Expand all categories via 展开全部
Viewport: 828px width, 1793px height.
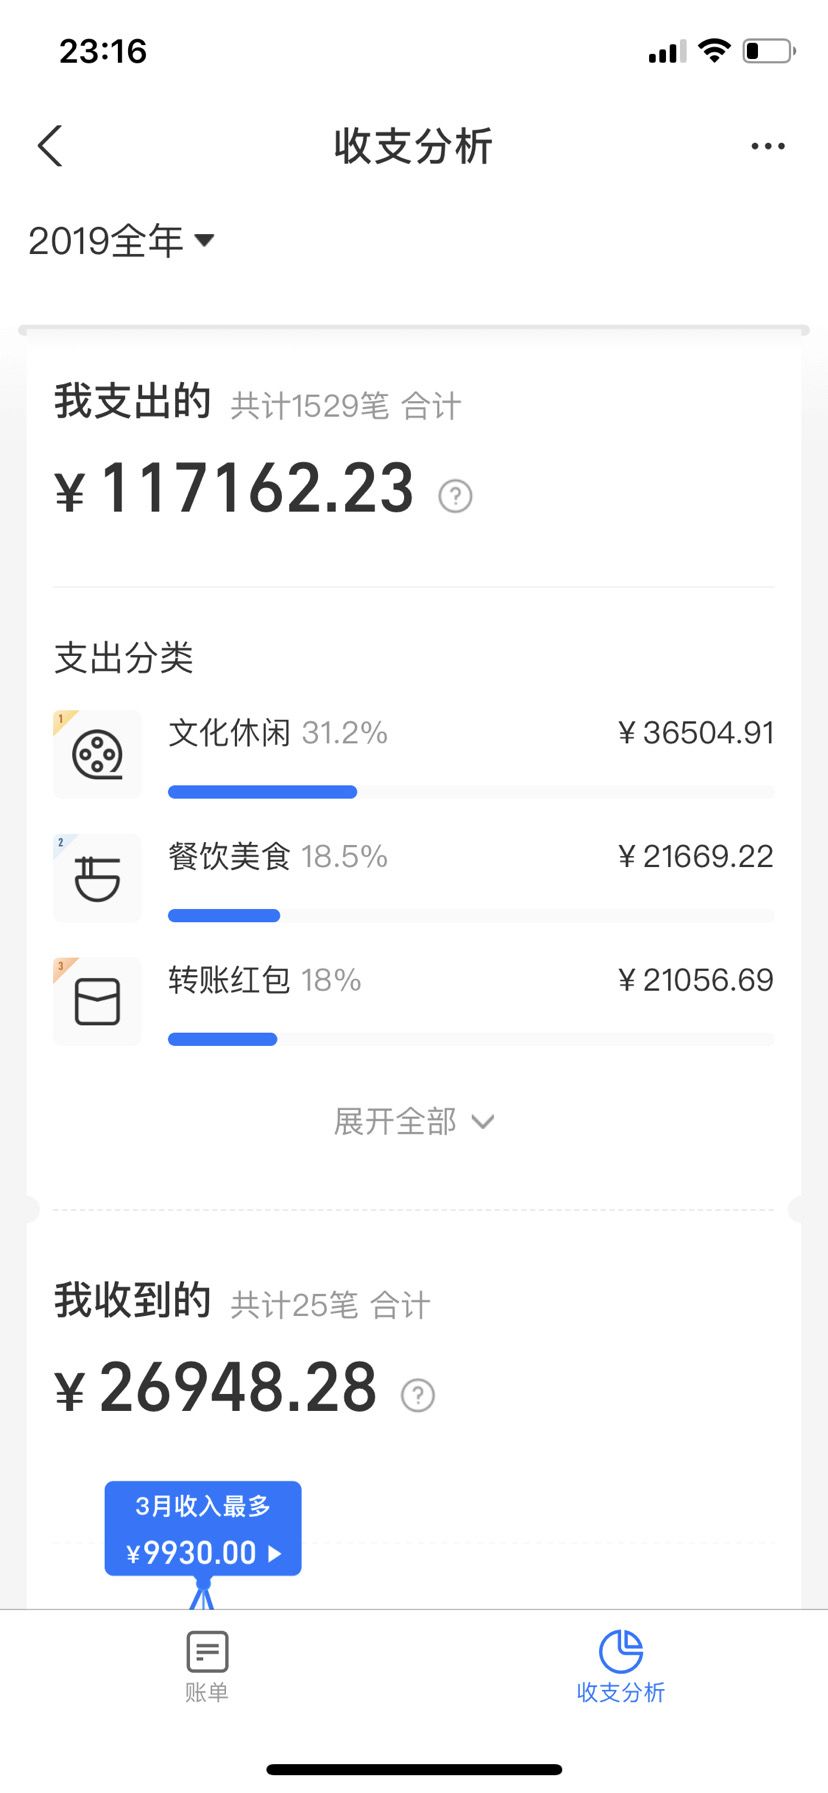tap(414, 1121)
